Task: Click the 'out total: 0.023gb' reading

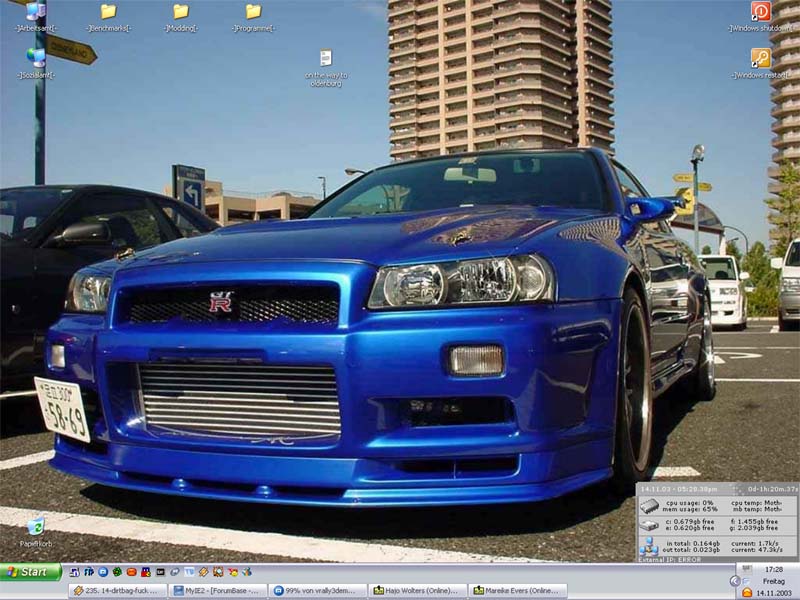Action: click(691, 550)
